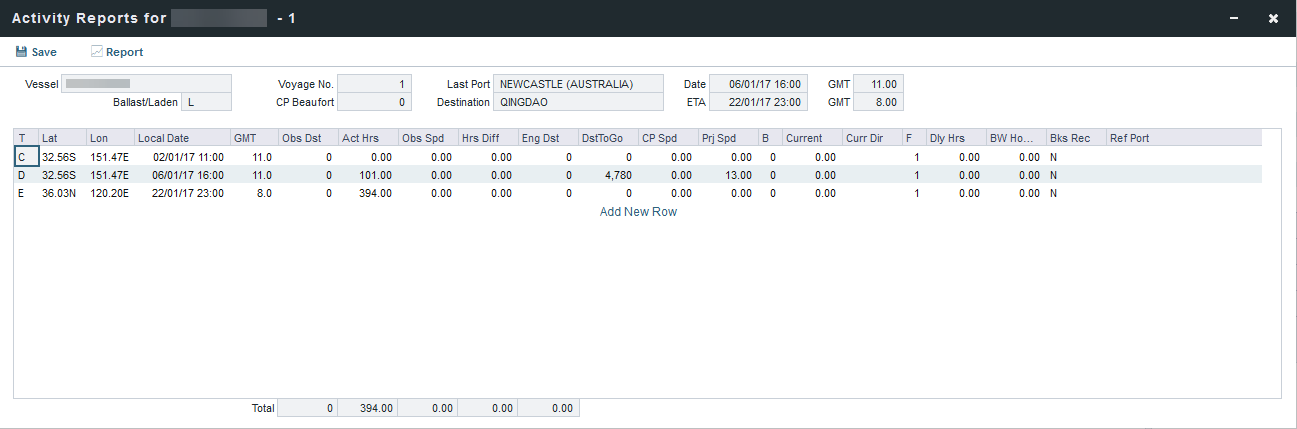The image size is (1297, 429).
Task: Minimize the Activity Reports window
Action: coord(1234,18)
